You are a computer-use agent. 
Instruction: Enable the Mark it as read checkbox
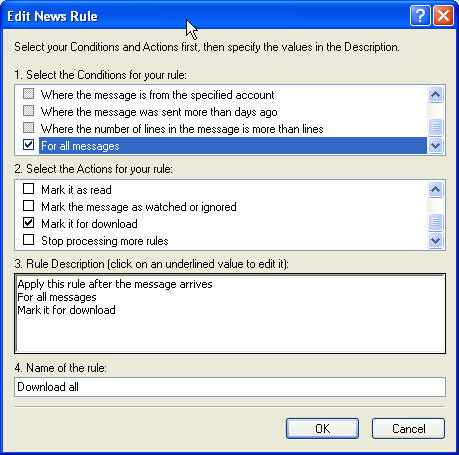29,189
